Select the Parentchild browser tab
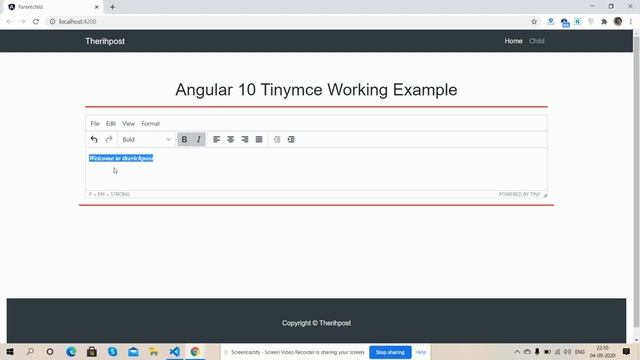The height and width of the screenshot is (360, 640). click(53, 7)
